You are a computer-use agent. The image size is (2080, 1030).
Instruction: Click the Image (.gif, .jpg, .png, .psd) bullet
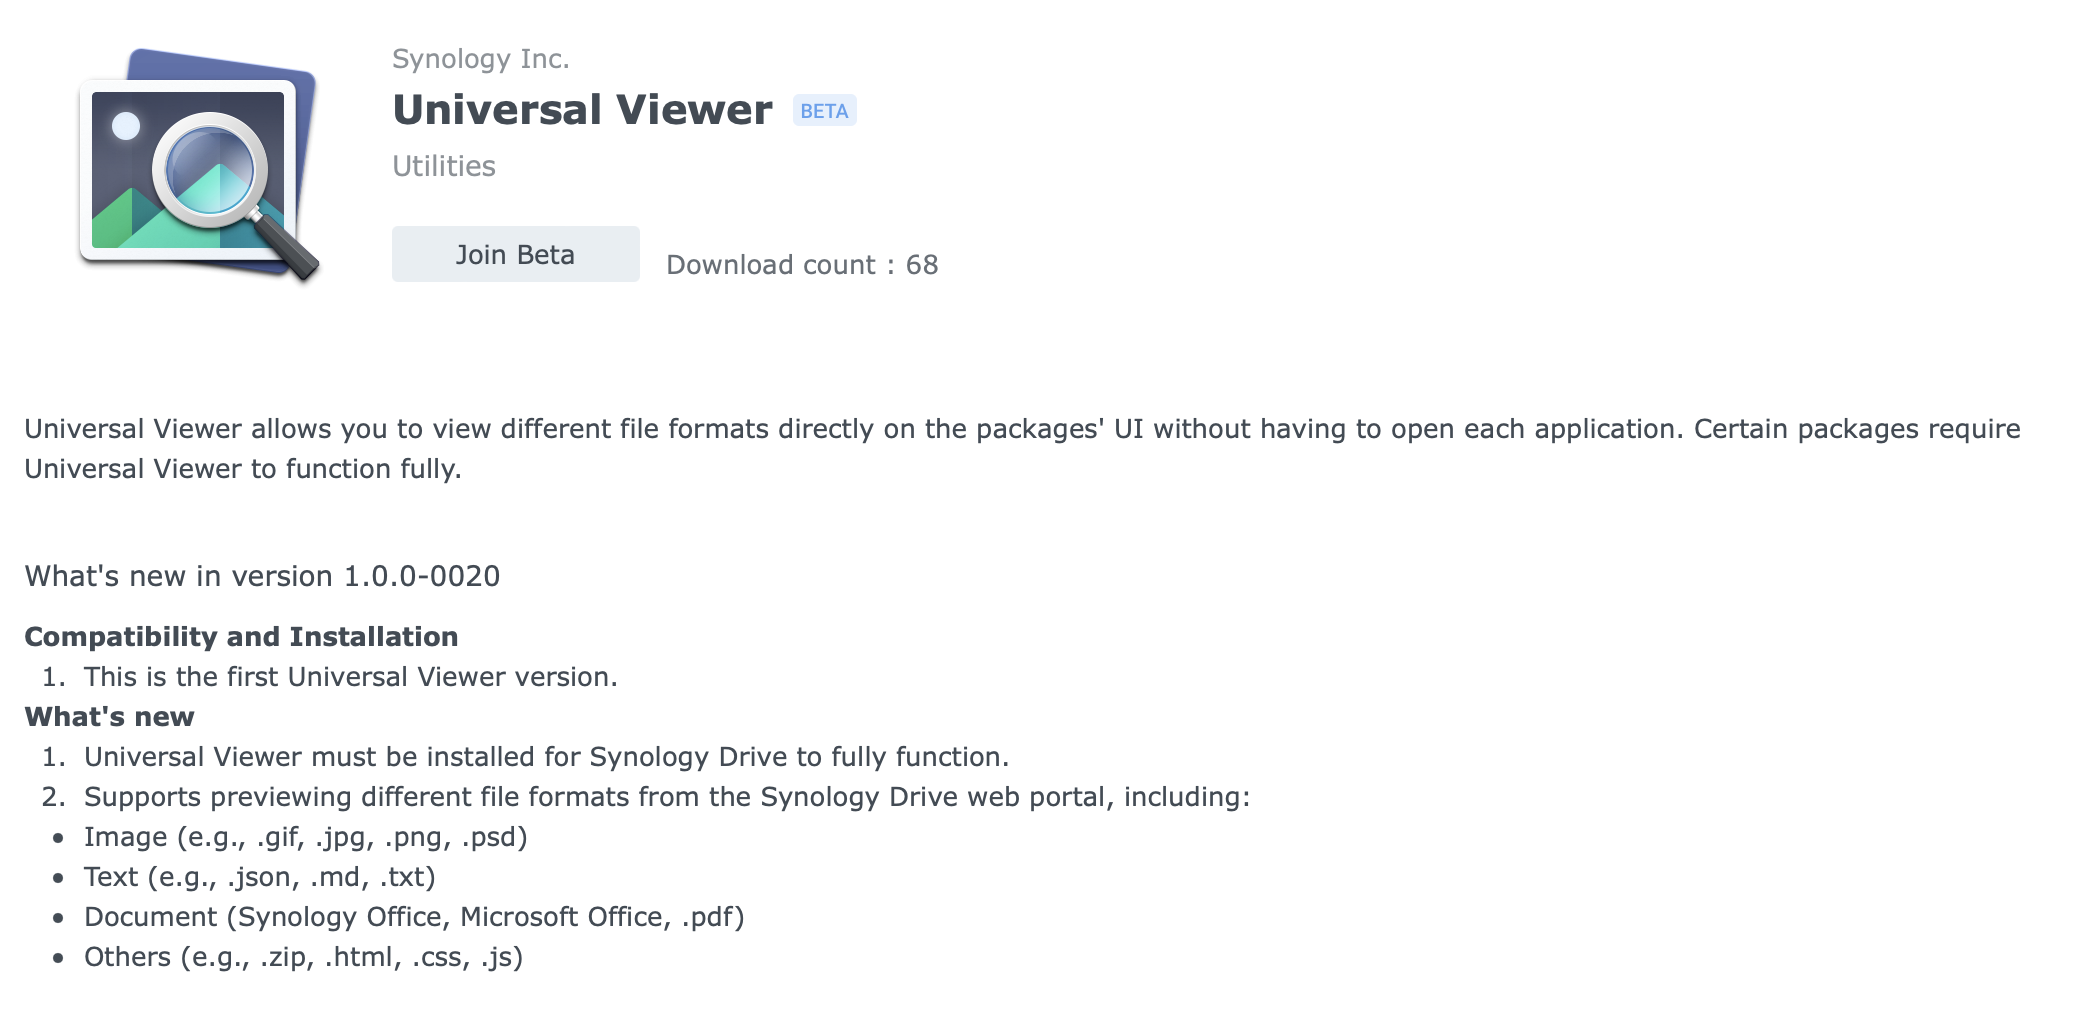click(305, 837)
